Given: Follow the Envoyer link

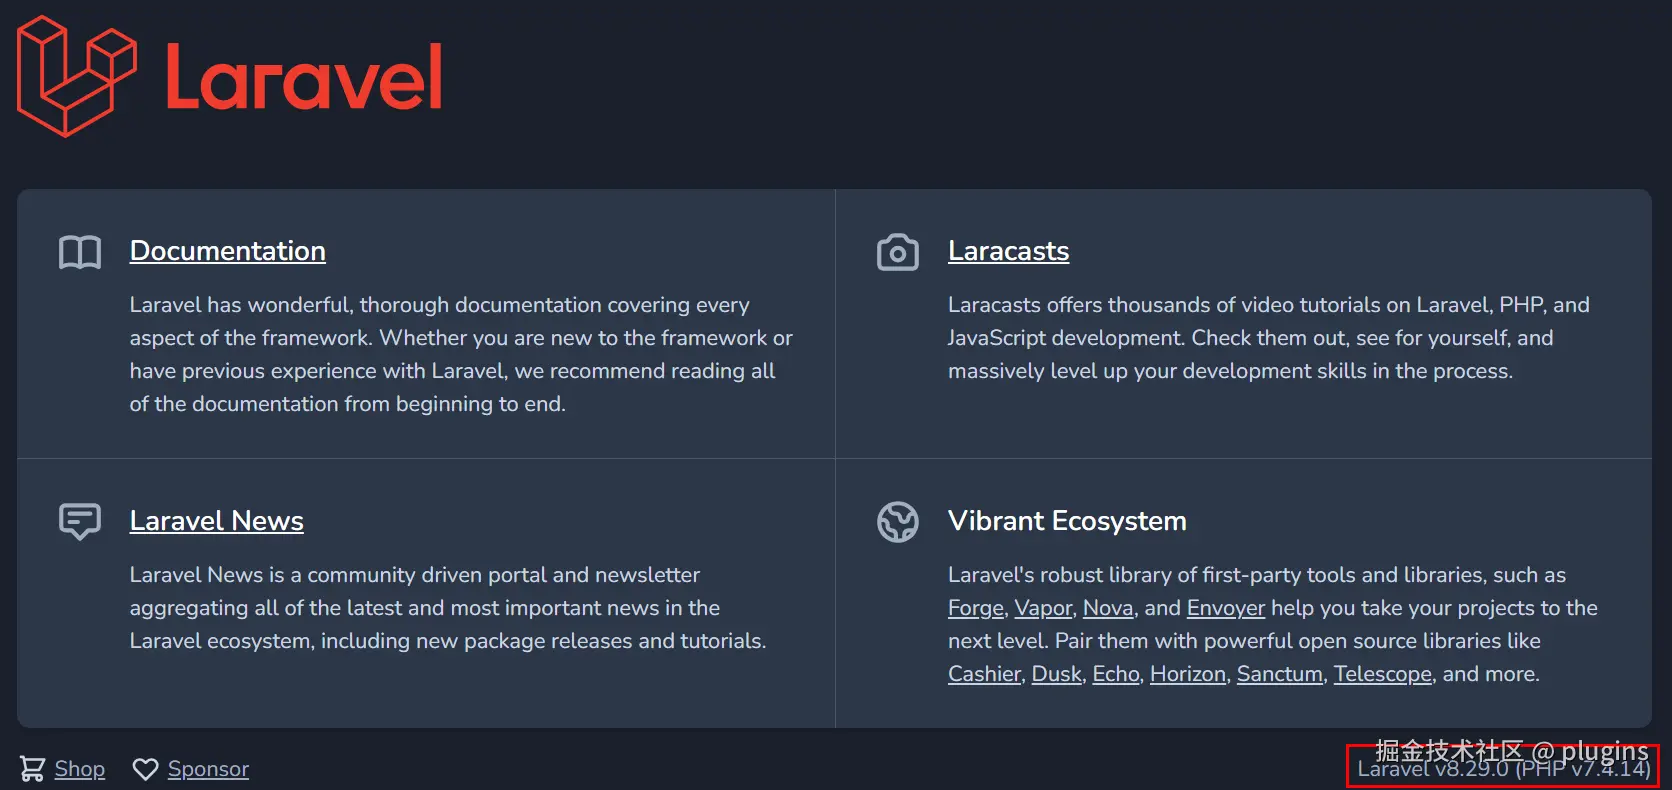Looking at the screenshot, I should pos(1225,608).
